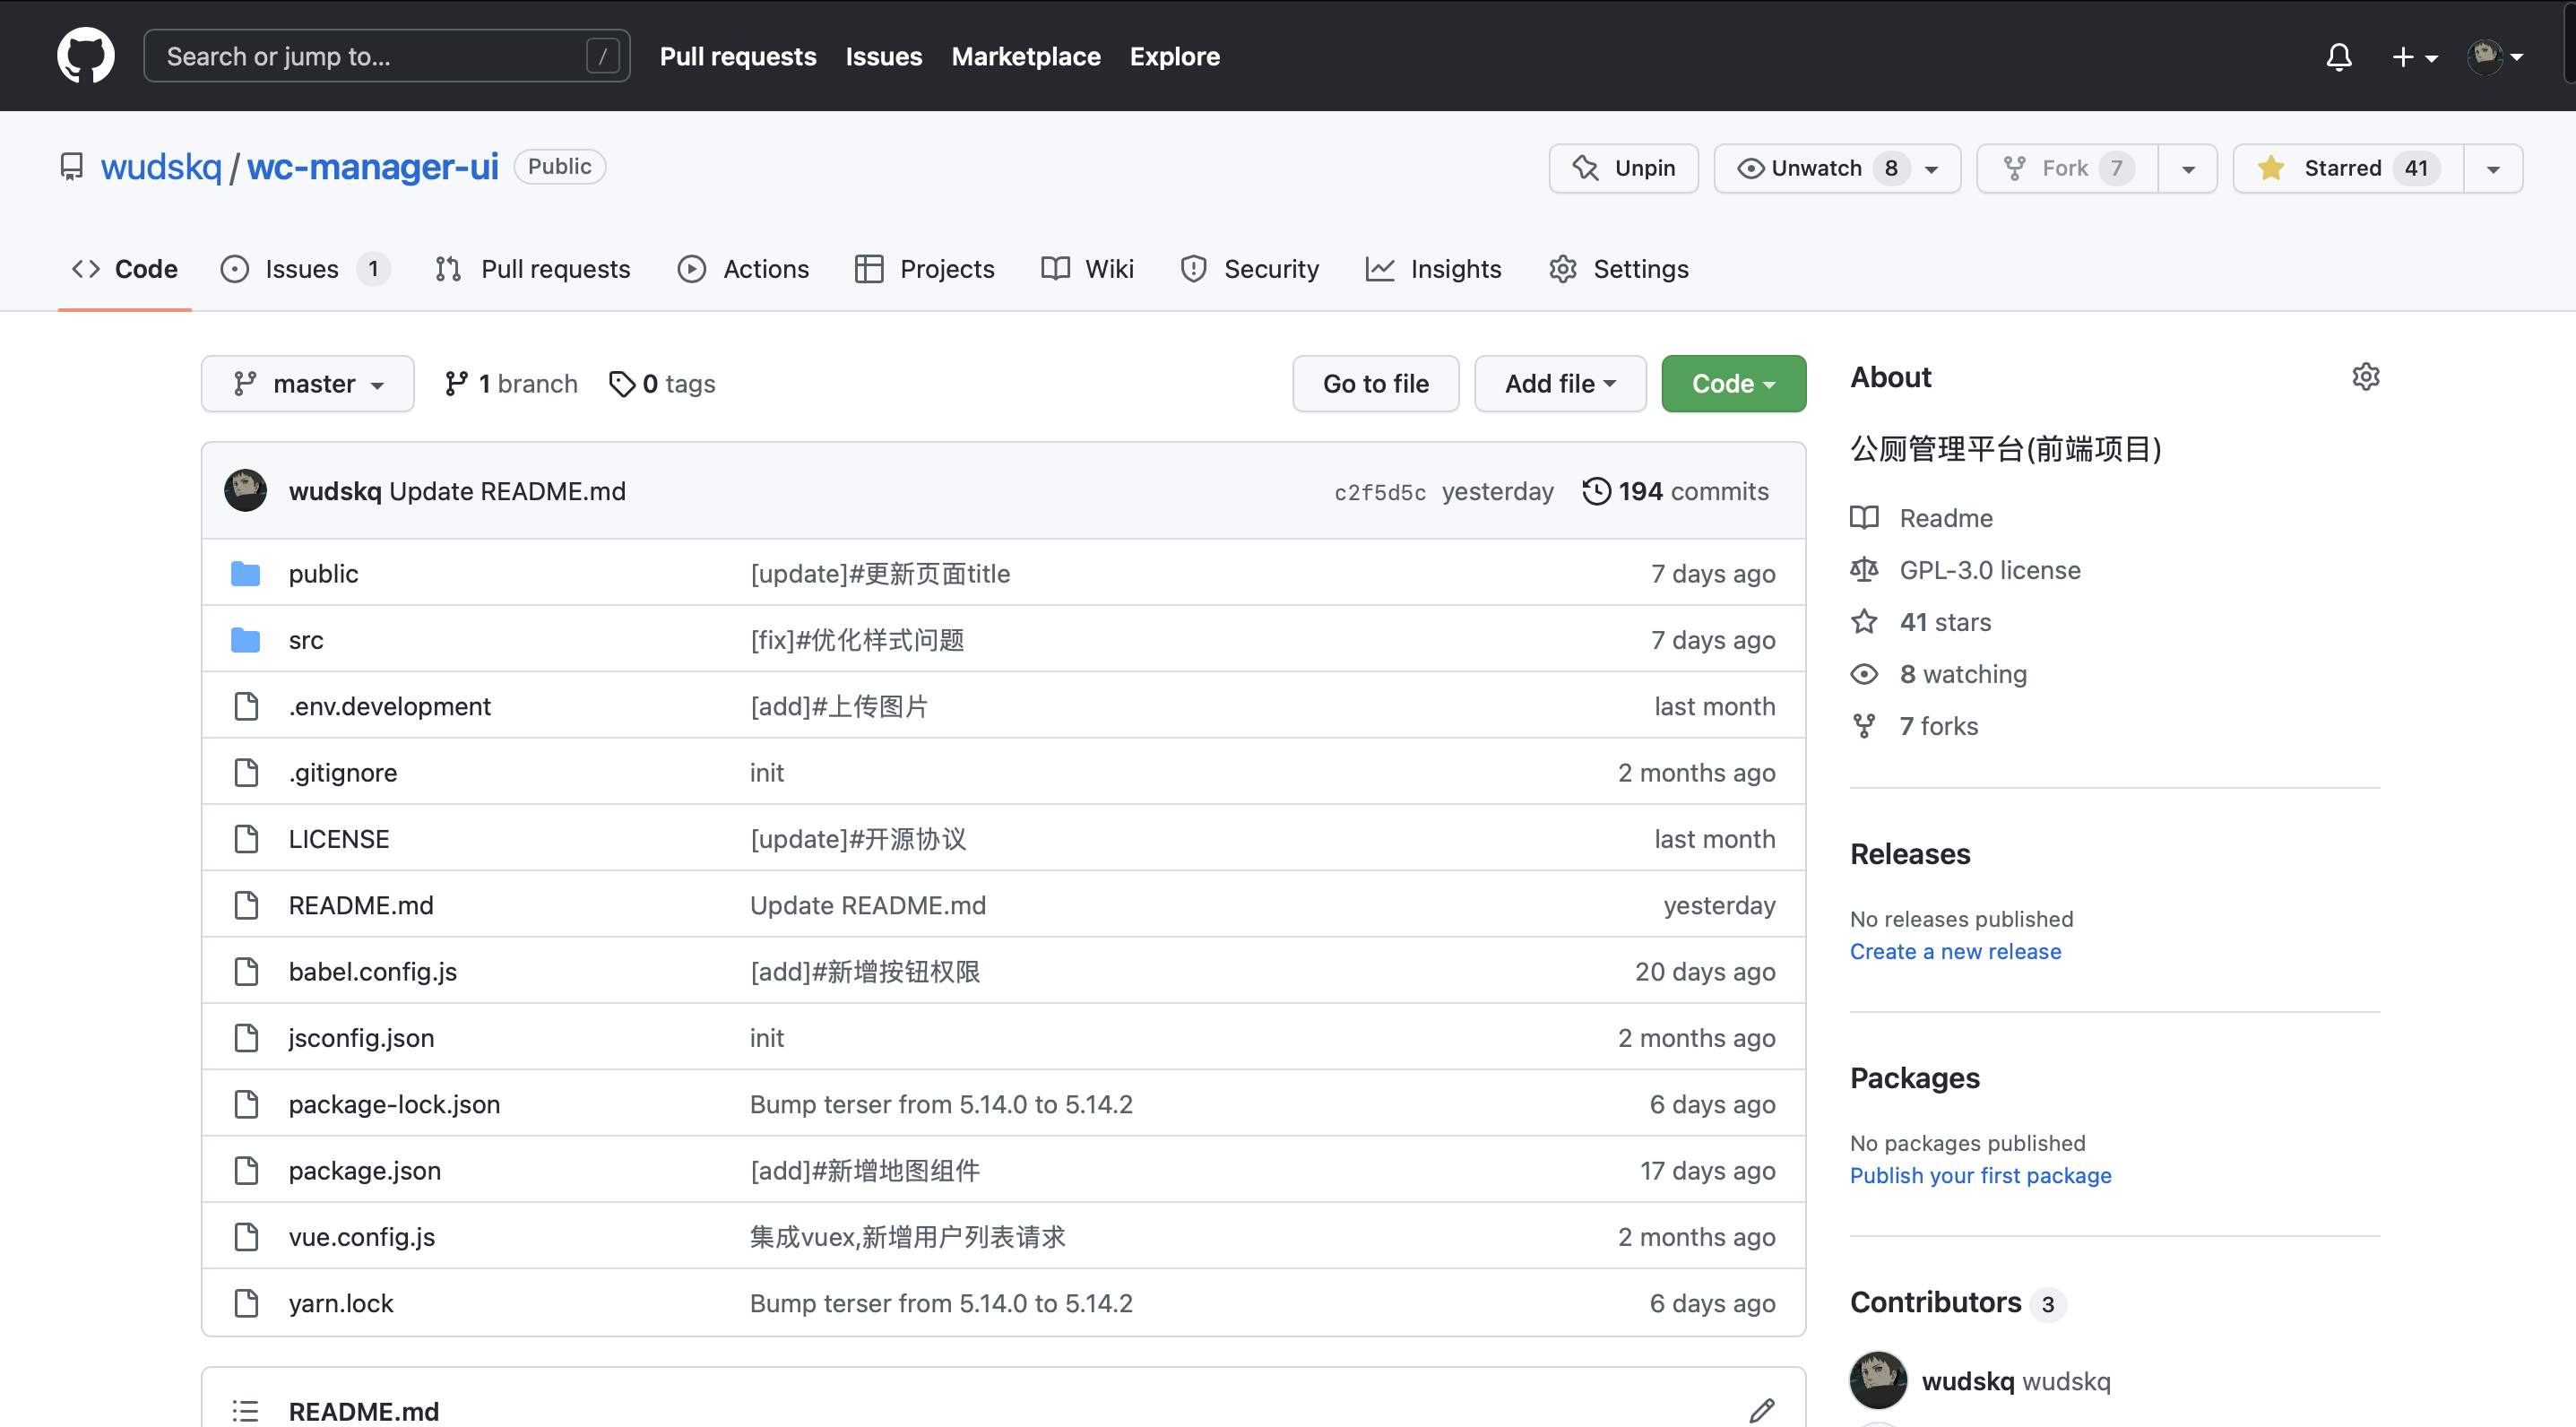The image size is (2576, 1427).
Task: Open yarn.lock file
Action: 341,1303
